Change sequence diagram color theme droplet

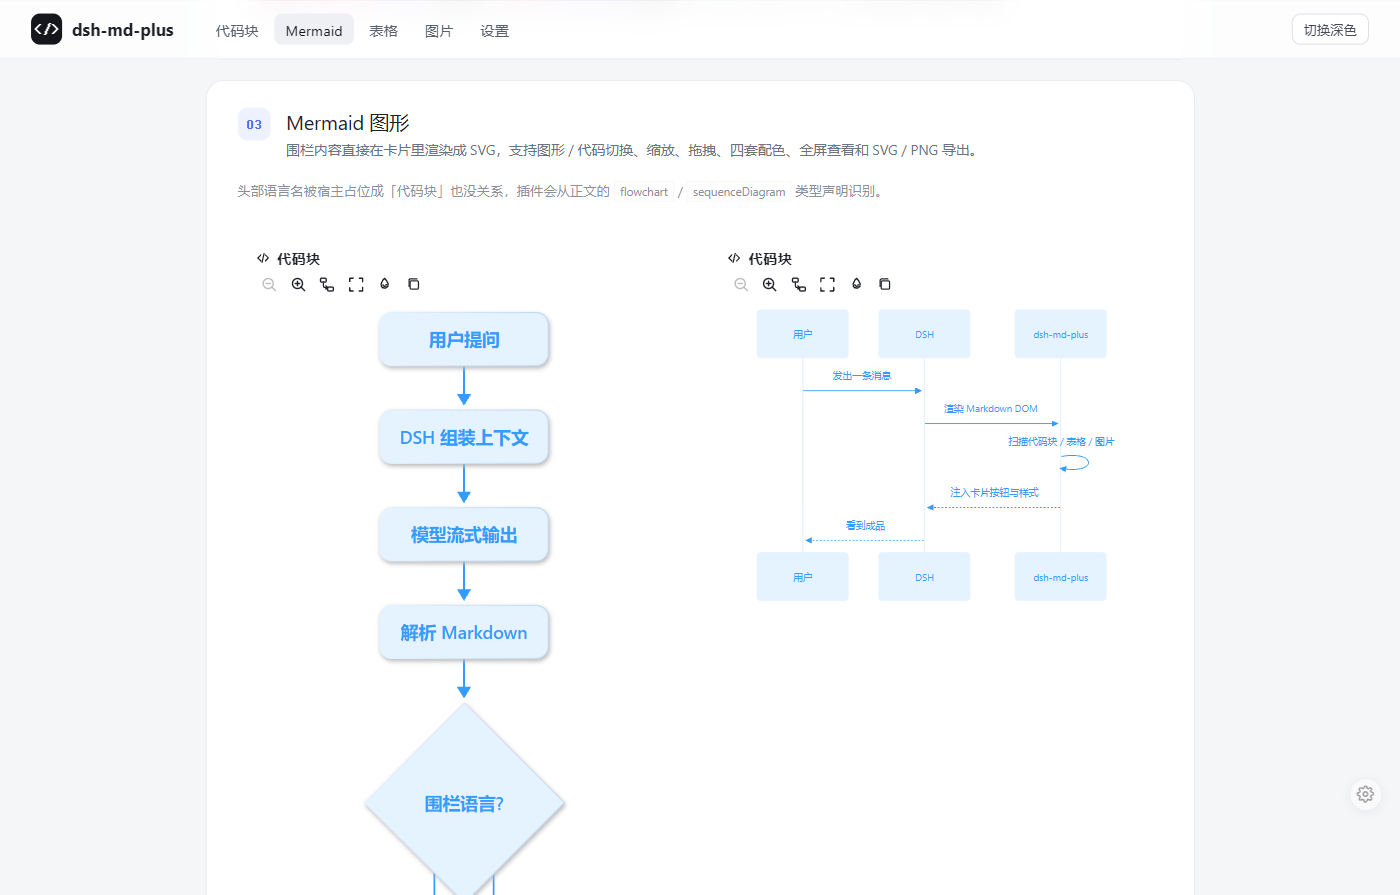tap(856, 284)
